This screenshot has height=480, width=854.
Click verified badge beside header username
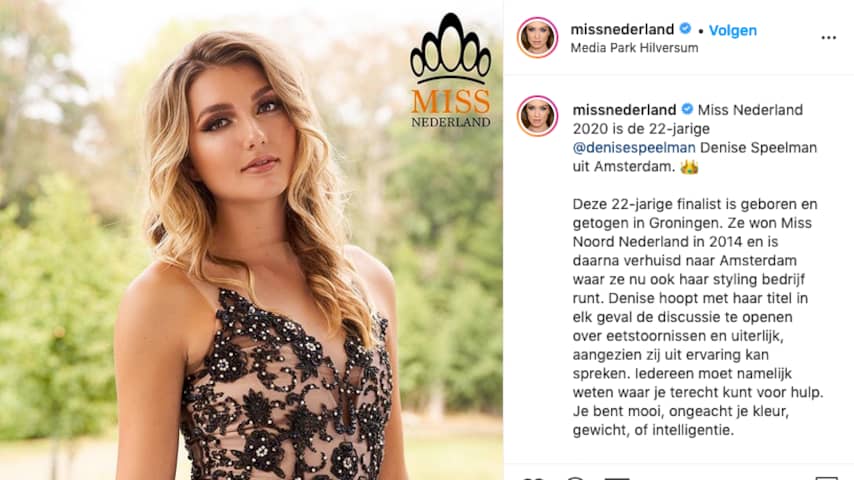[685, 28]
